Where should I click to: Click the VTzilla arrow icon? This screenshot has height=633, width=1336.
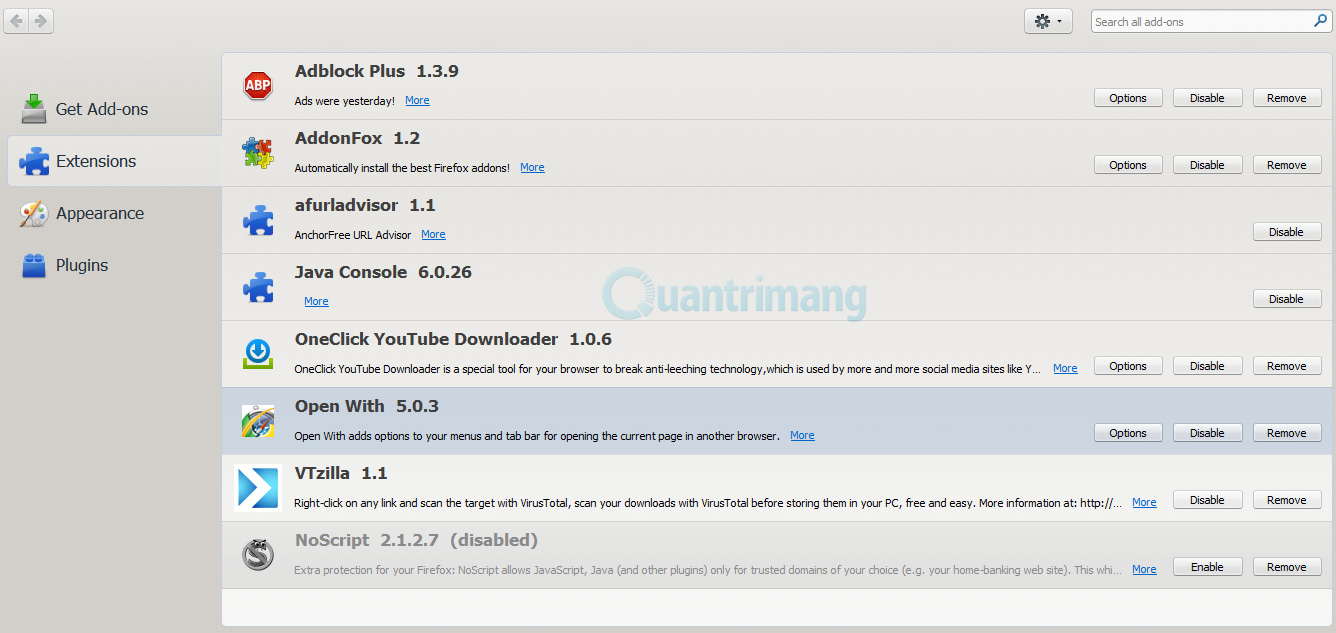pyautogui.click(x=258, y=488)
